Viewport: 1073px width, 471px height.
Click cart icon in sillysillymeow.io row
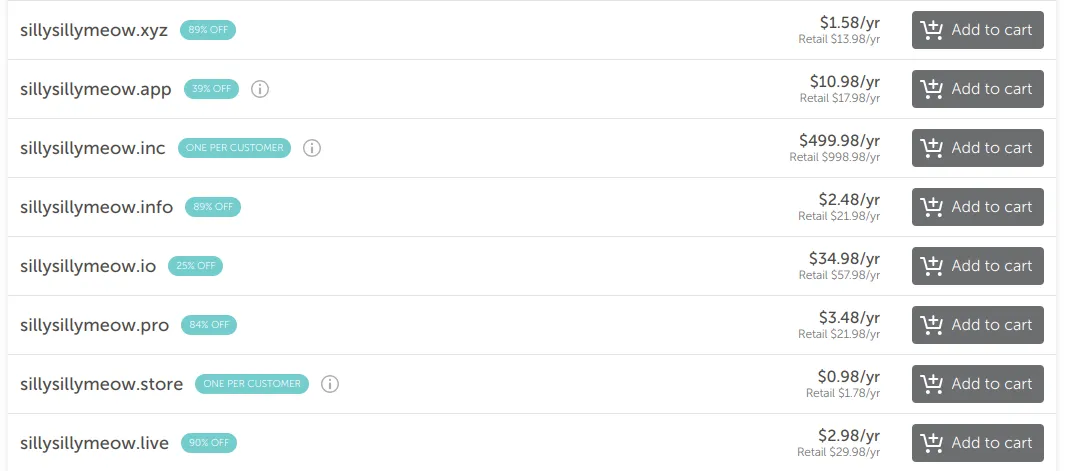pos(931,266)
